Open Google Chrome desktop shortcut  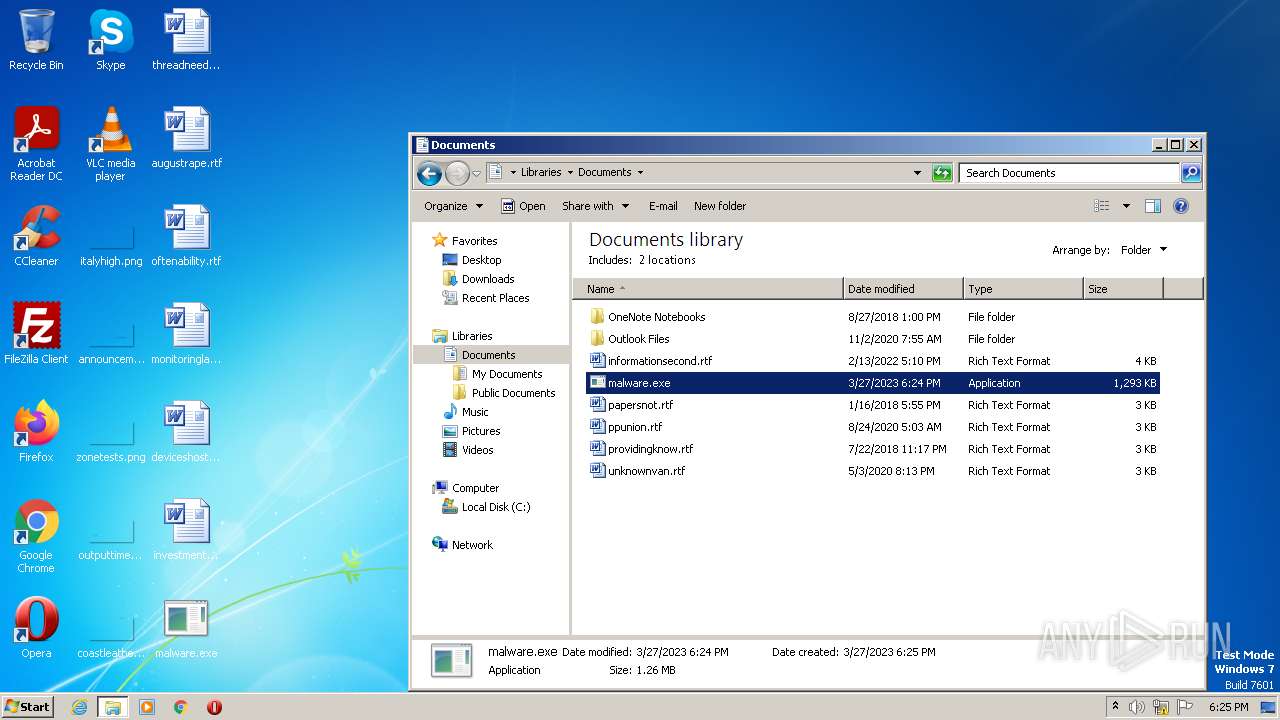pyautogui.click(x=36, y=536)
